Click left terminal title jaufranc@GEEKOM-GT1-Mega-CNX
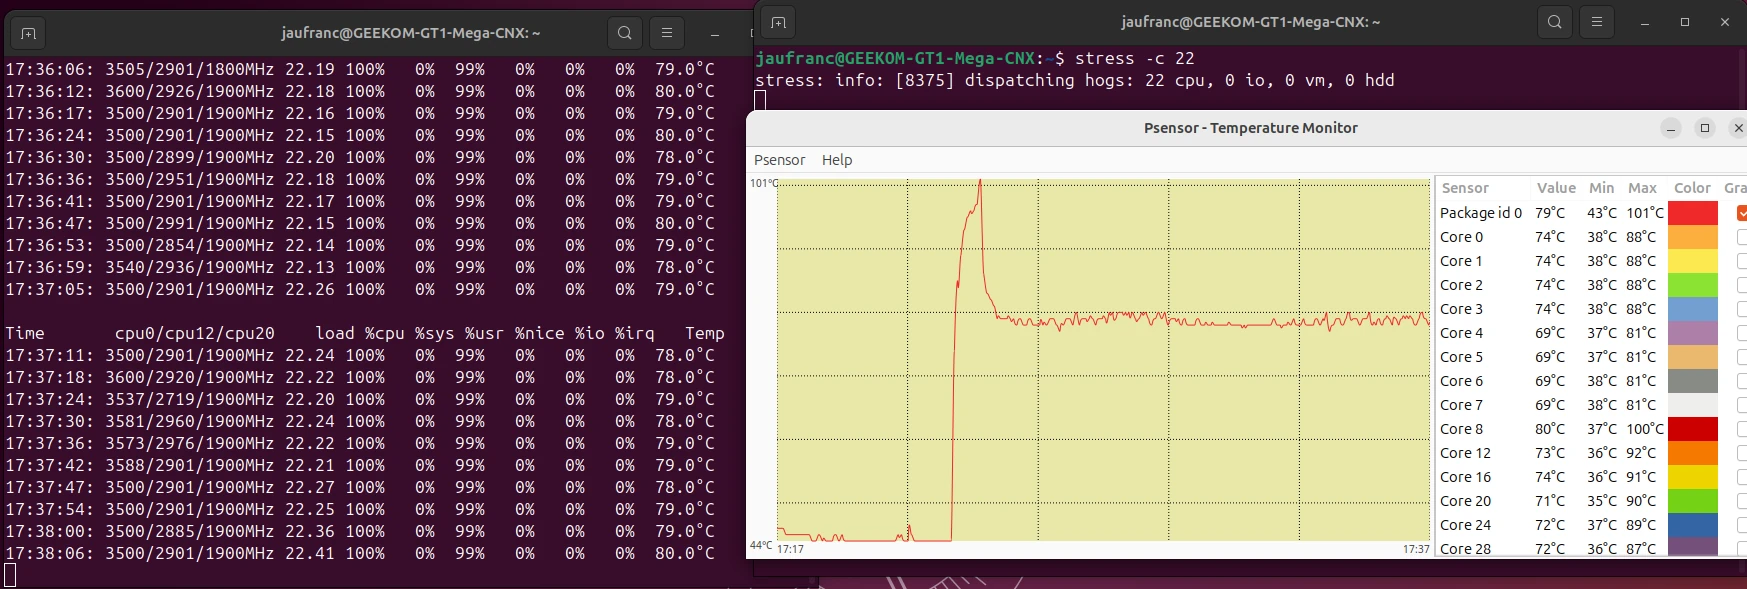 point(411,33)
